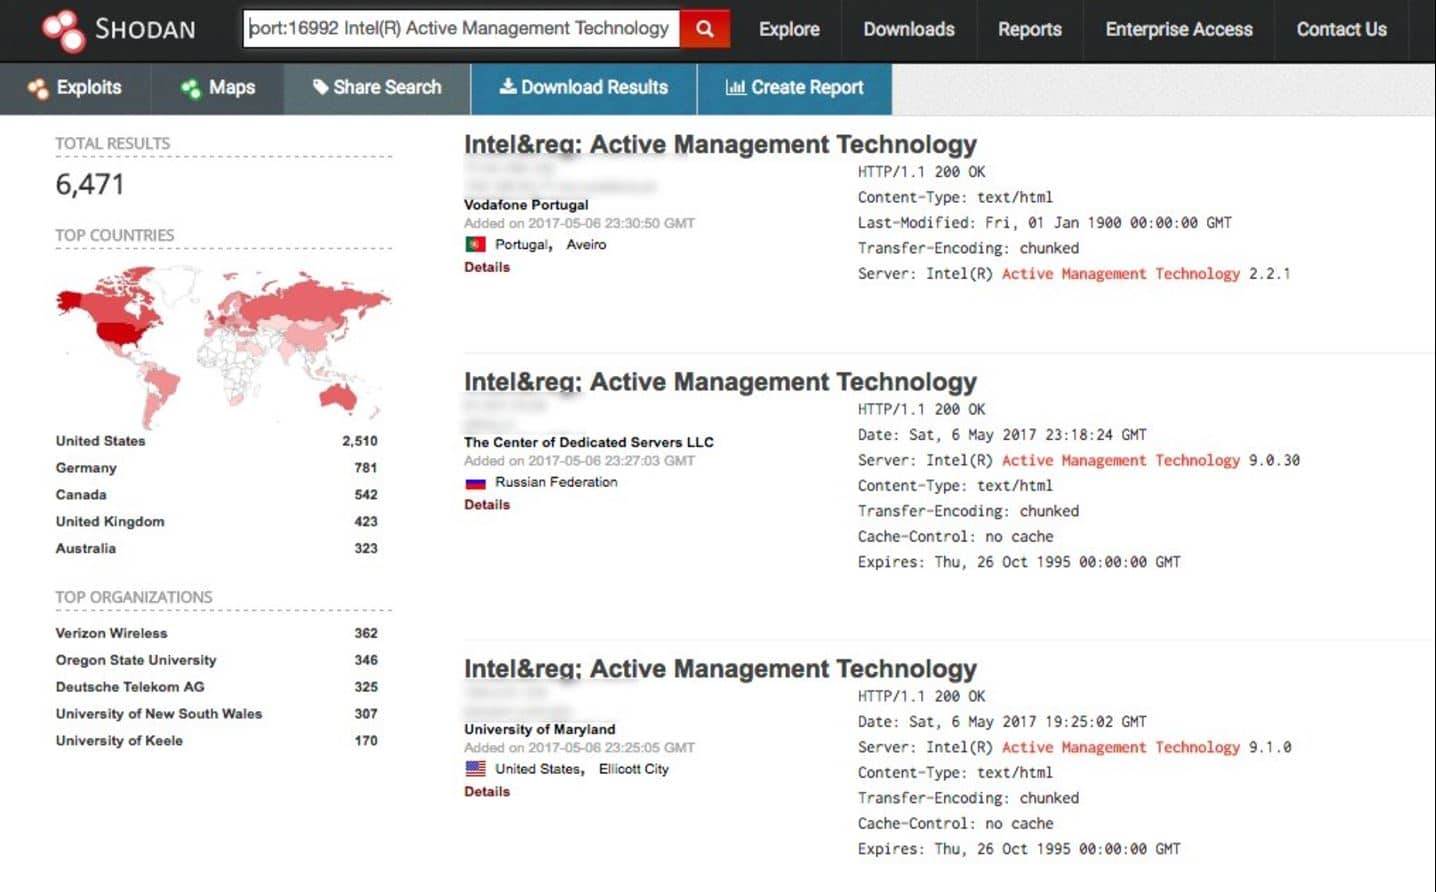Click the Date 23:18:24 GMT header line

click(x=1002, y=435)
